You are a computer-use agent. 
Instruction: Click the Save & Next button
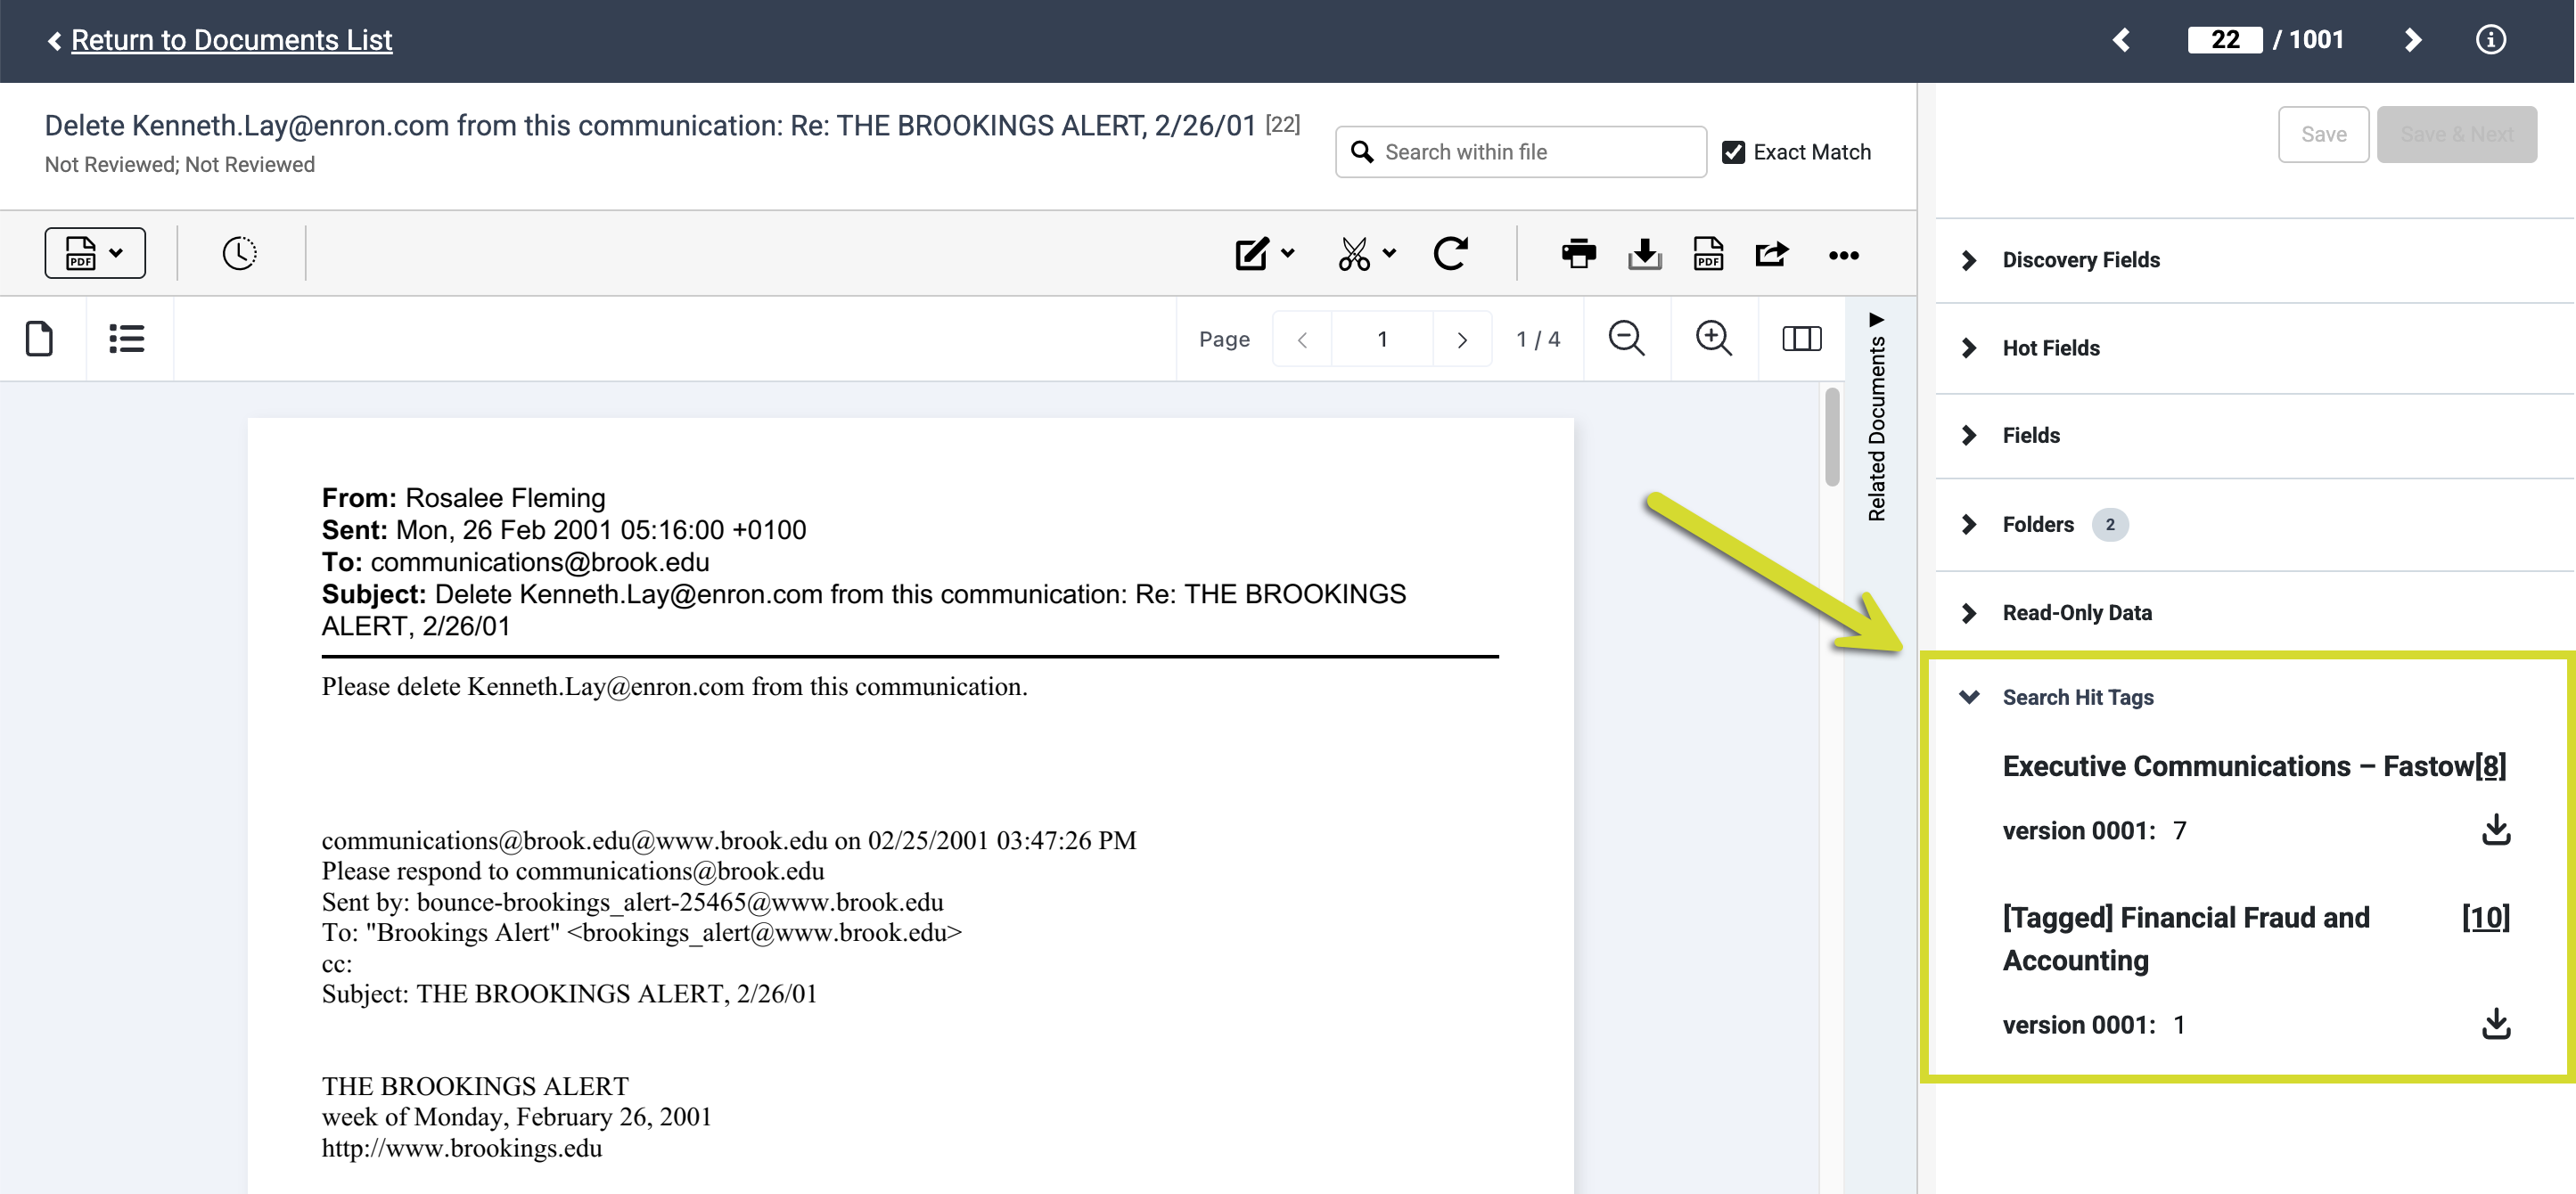coord(2456,134)
